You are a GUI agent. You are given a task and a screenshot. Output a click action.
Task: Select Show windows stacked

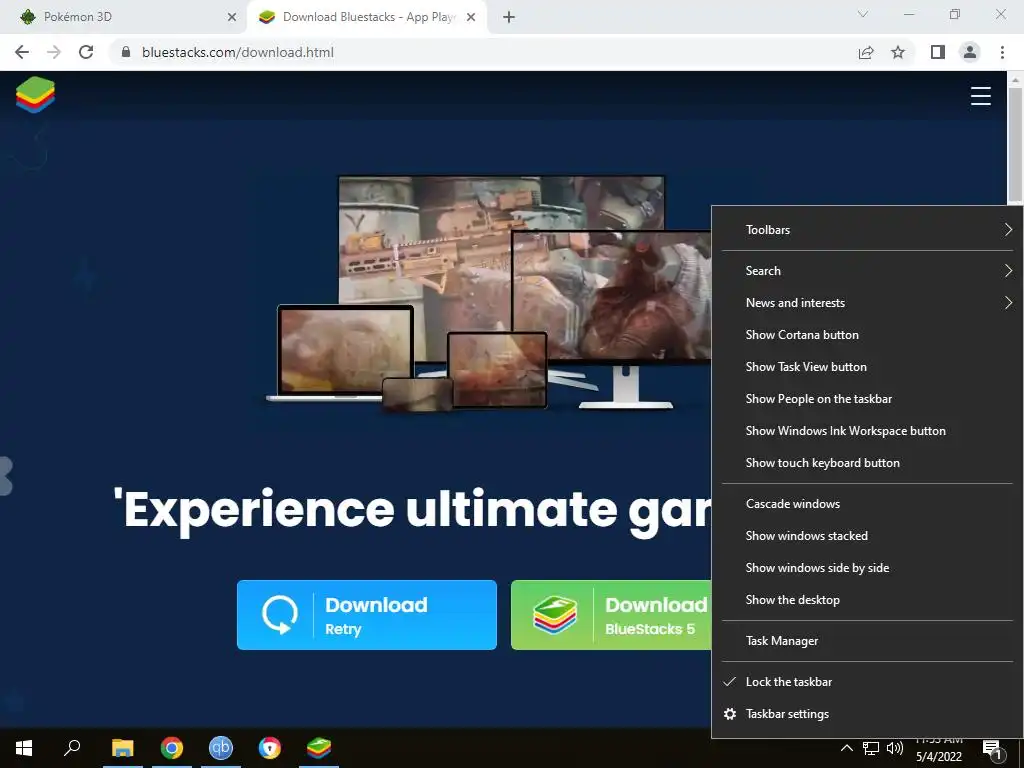[x=867, y=536]
